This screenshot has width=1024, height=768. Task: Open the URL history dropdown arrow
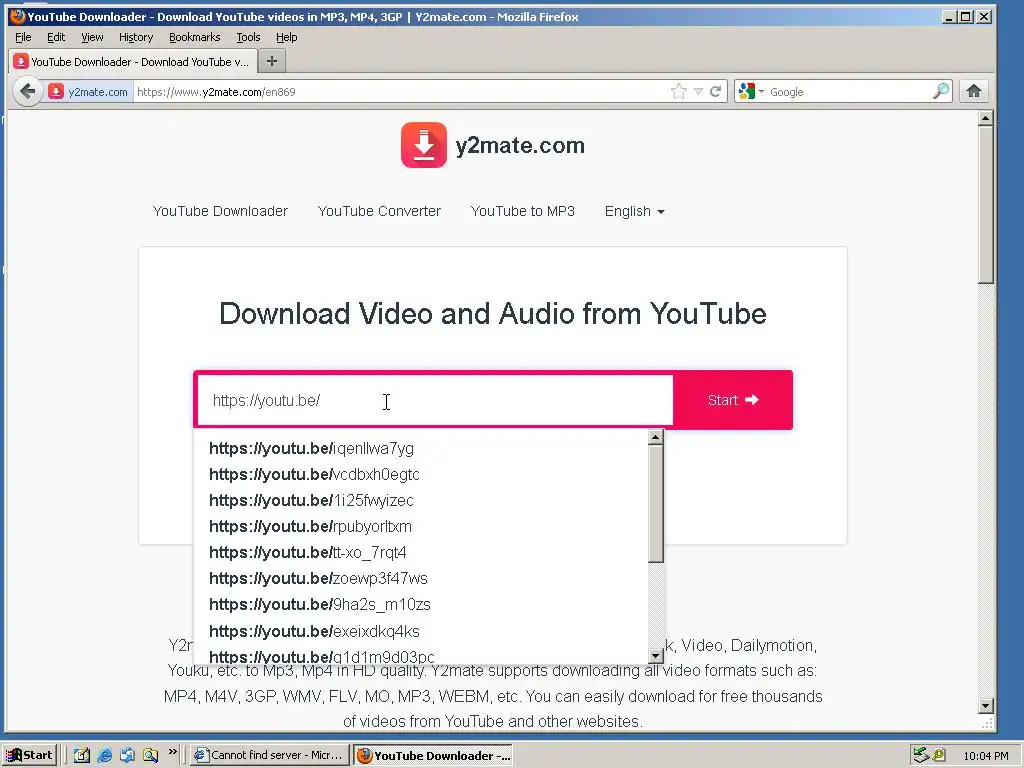[x=698, y=91]
